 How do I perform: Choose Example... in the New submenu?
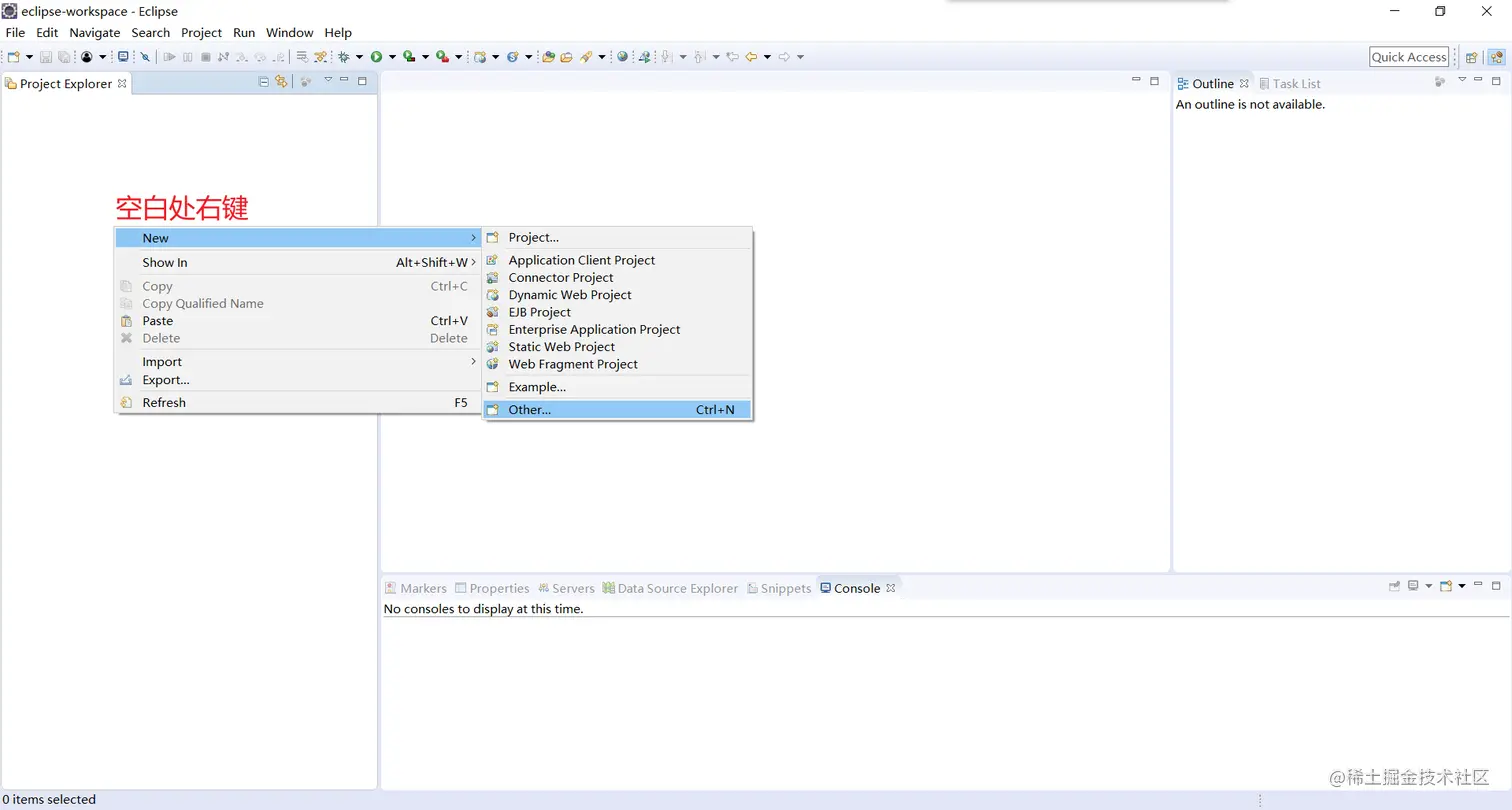click(617, 387)
